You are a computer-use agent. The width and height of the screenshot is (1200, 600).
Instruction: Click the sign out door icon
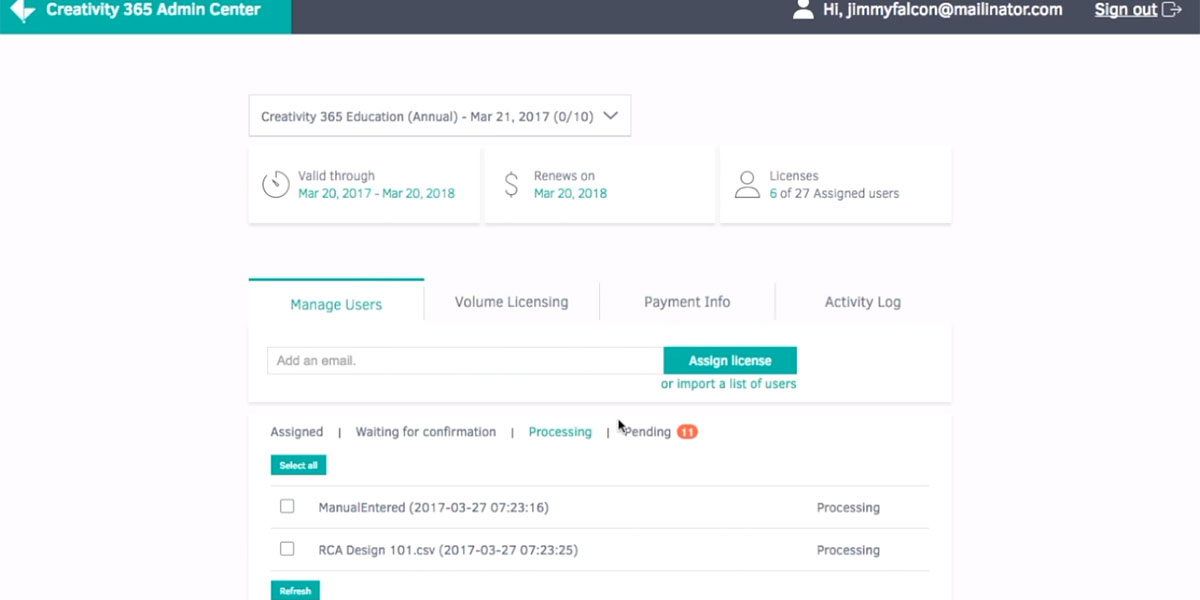click(1173, 10)
